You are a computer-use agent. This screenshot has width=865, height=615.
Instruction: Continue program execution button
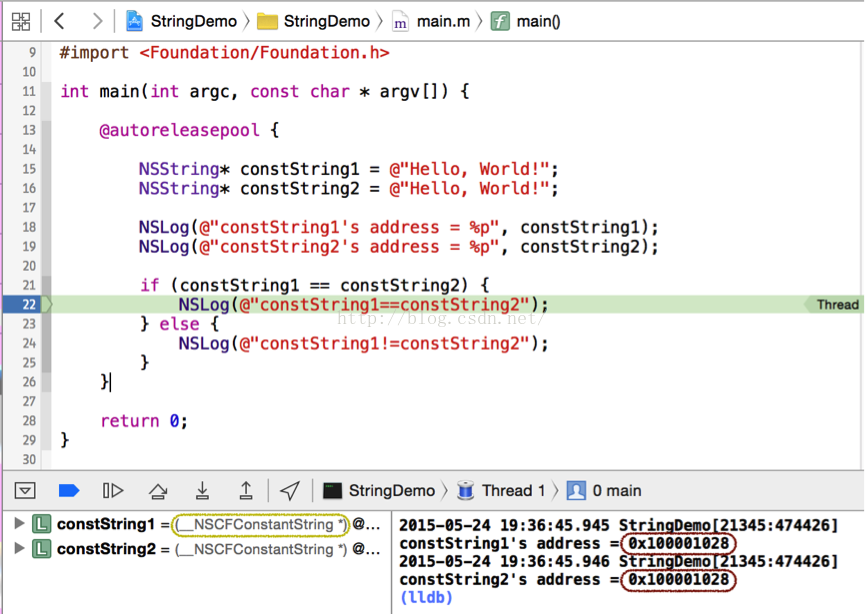coord(113,490)
